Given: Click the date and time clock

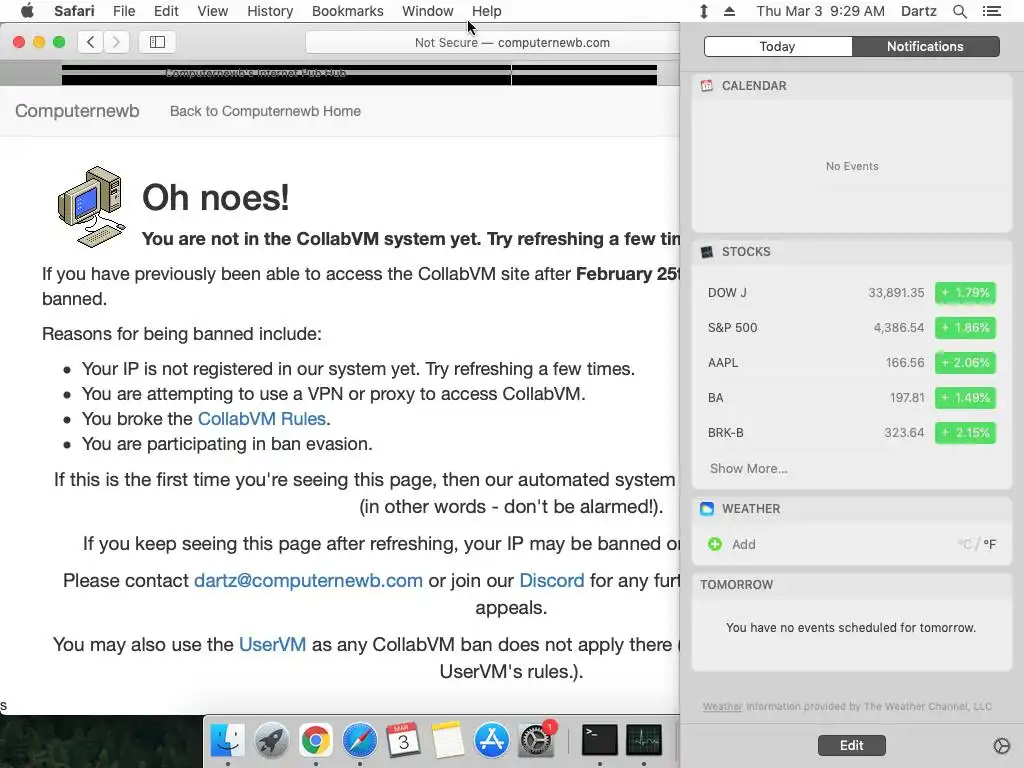Looking at the screenshot, I should pos(820,11).
